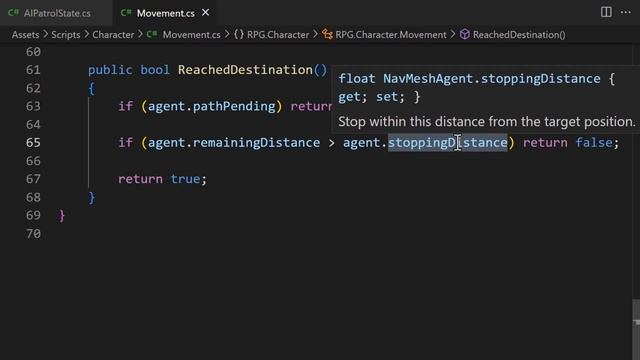Screen dimensions: 640x360
Task: Click the ReachedDestination method name on line 61
Action: coord(245,70)
